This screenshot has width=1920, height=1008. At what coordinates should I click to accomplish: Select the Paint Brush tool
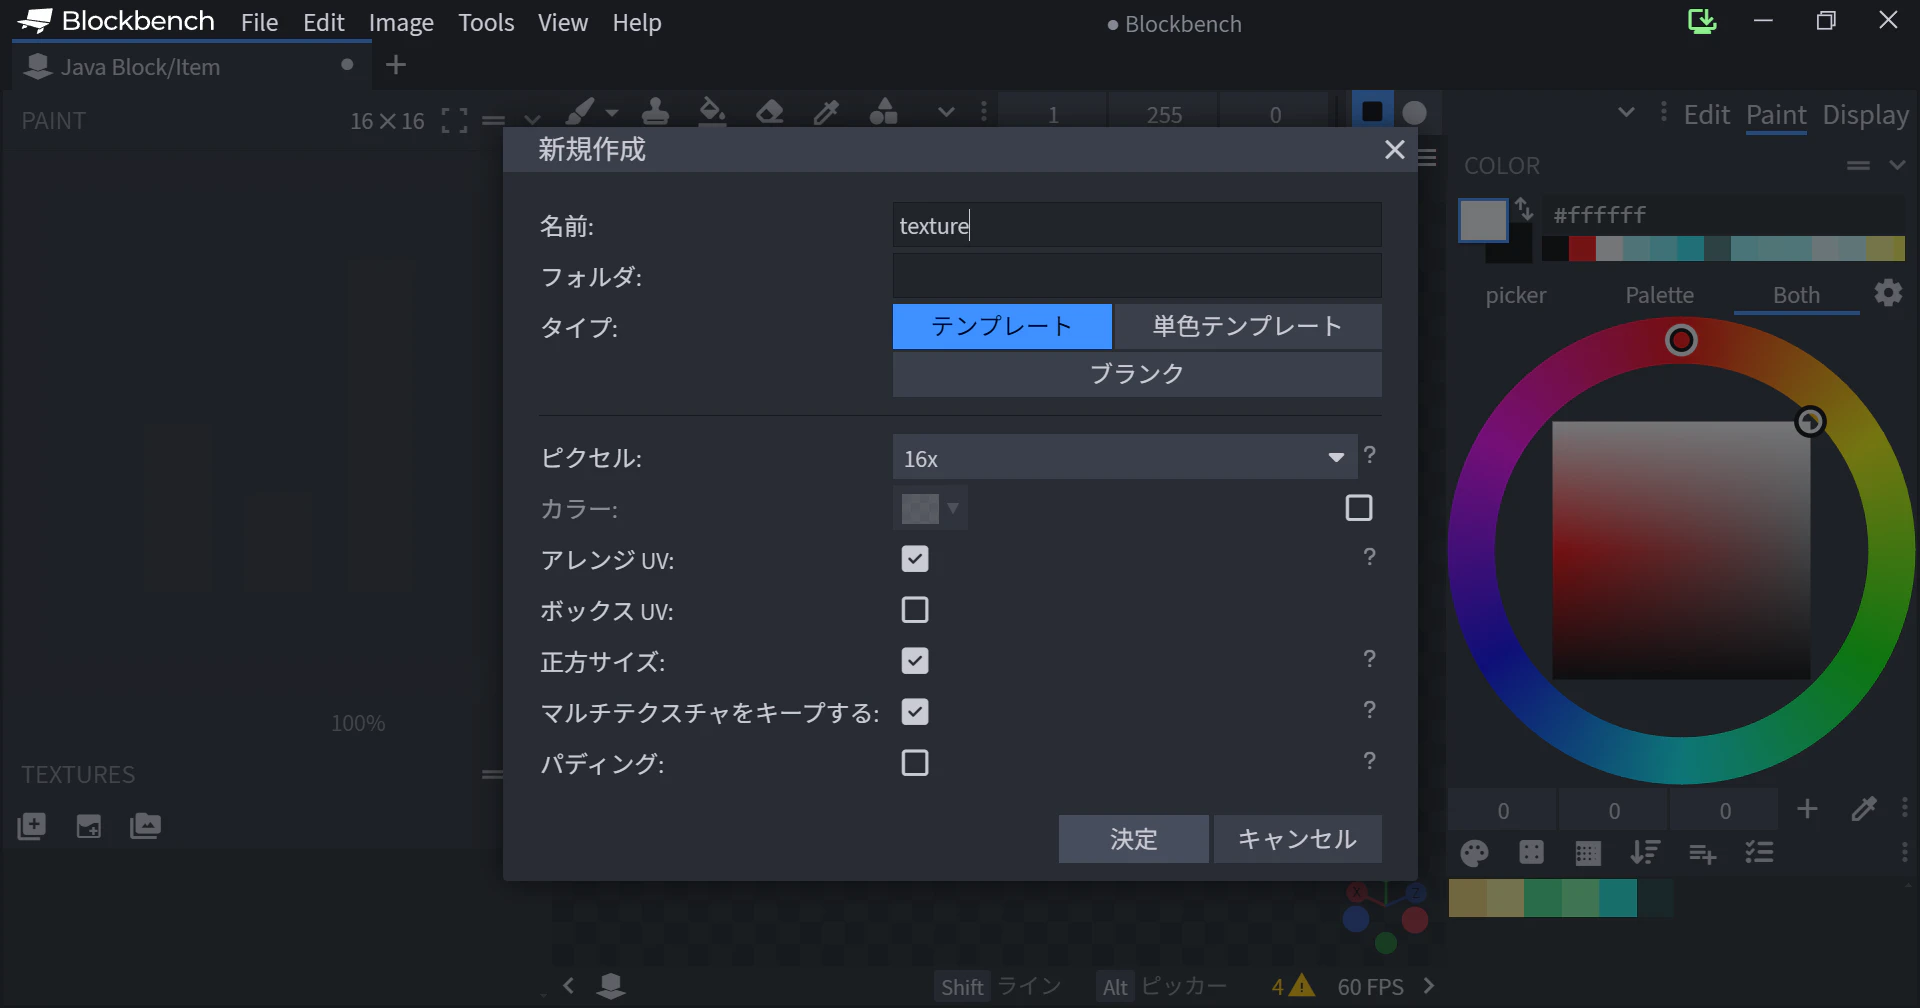point(580,111)
